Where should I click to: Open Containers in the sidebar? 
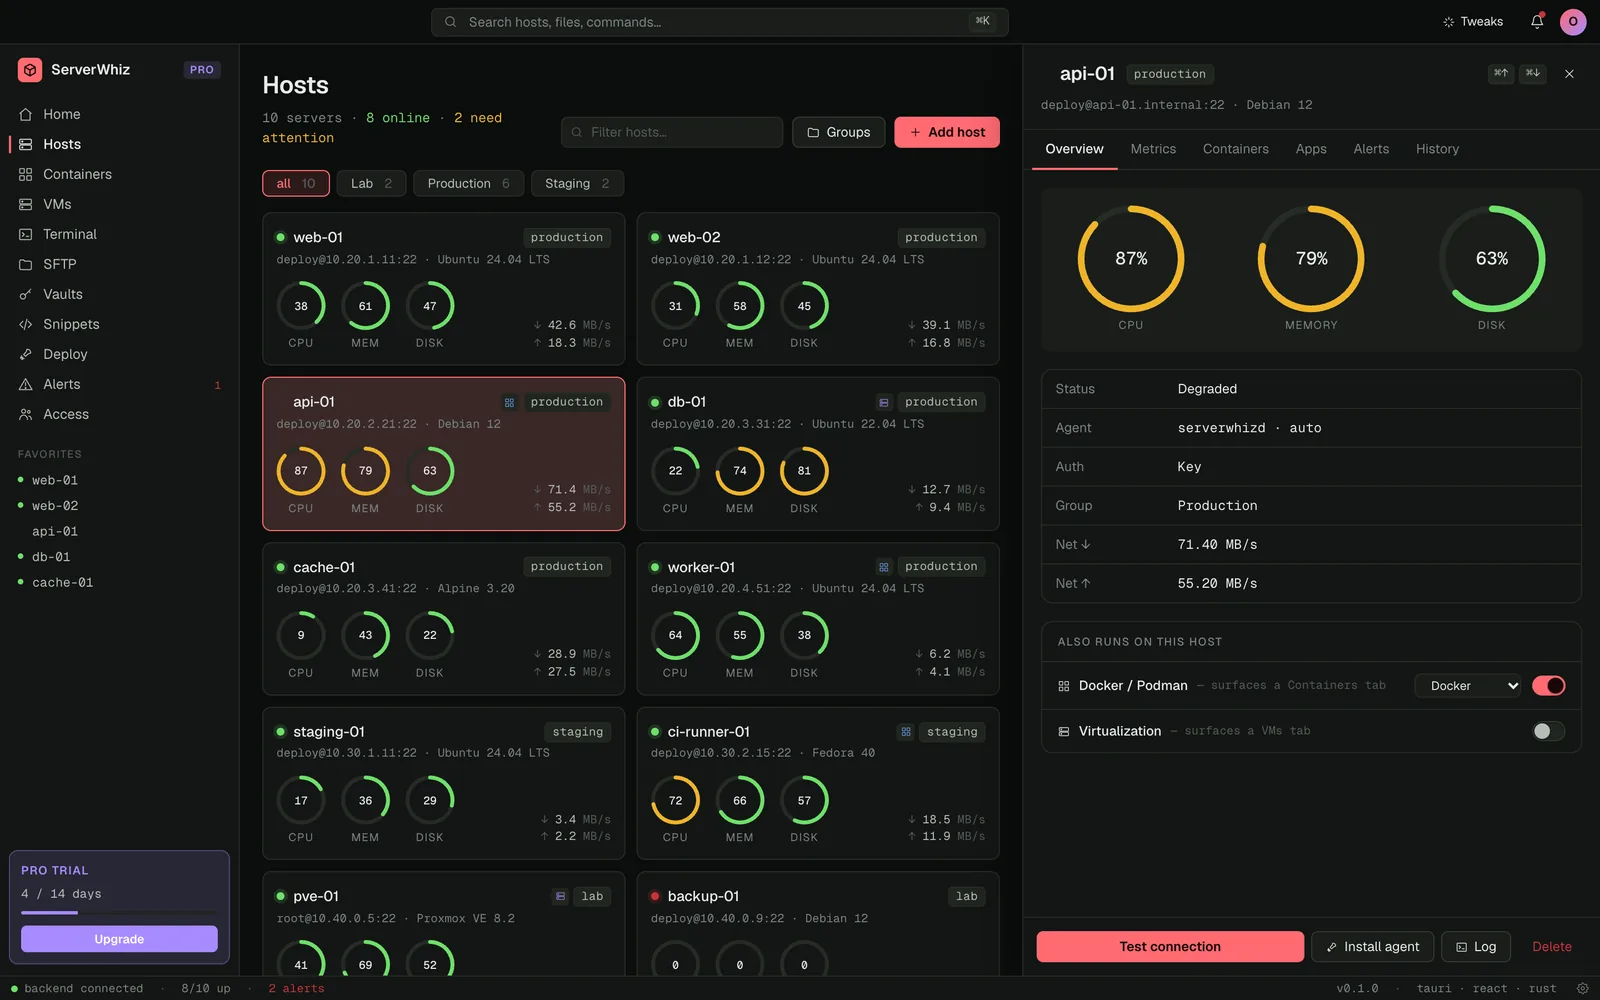coord(120,174)
